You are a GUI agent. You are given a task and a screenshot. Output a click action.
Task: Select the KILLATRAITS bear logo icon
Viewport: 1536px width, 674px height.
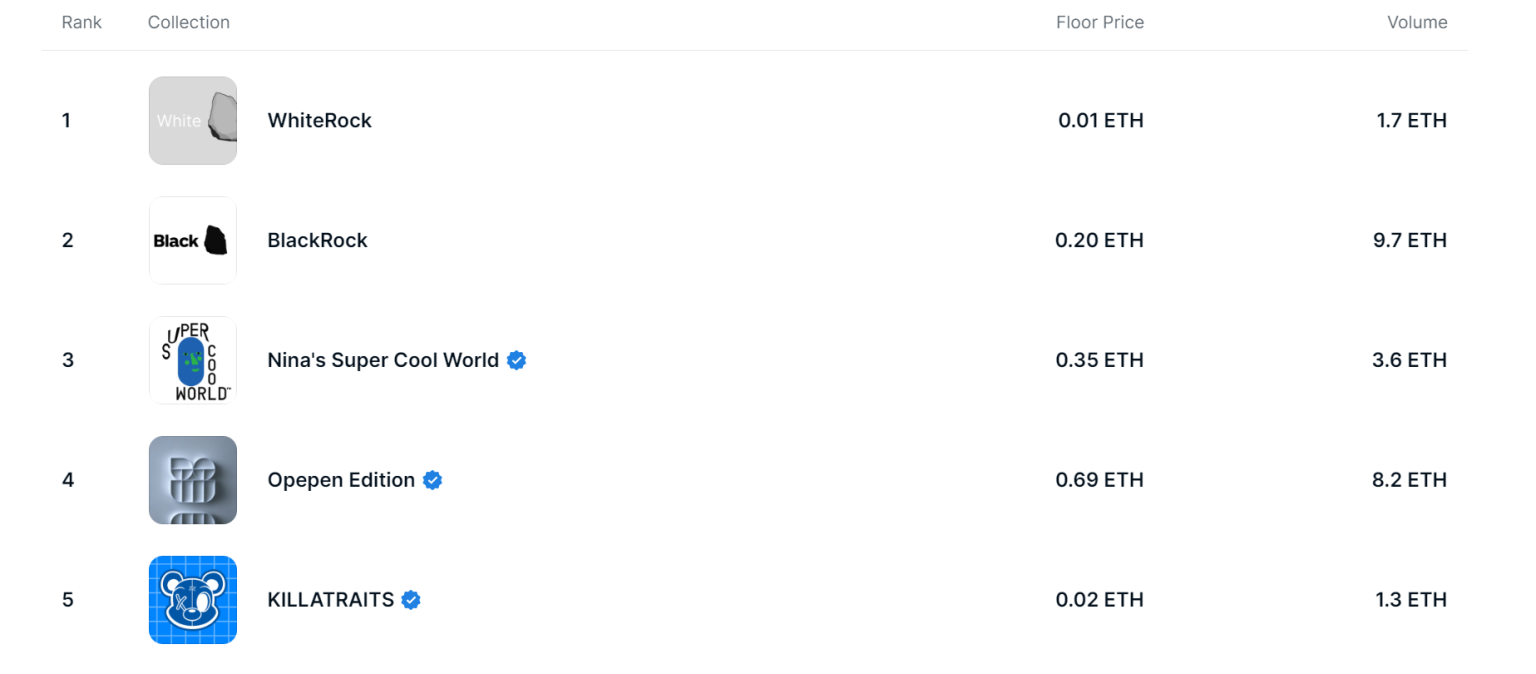pos(192,600)
